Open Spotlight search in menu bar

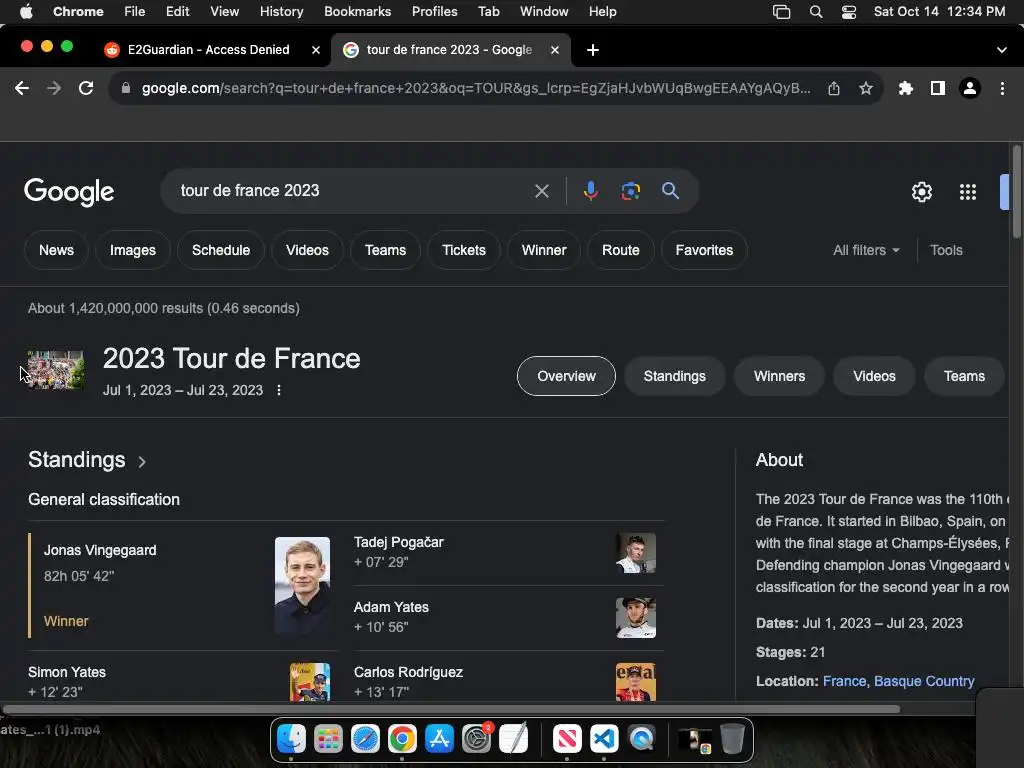[816, 12]
